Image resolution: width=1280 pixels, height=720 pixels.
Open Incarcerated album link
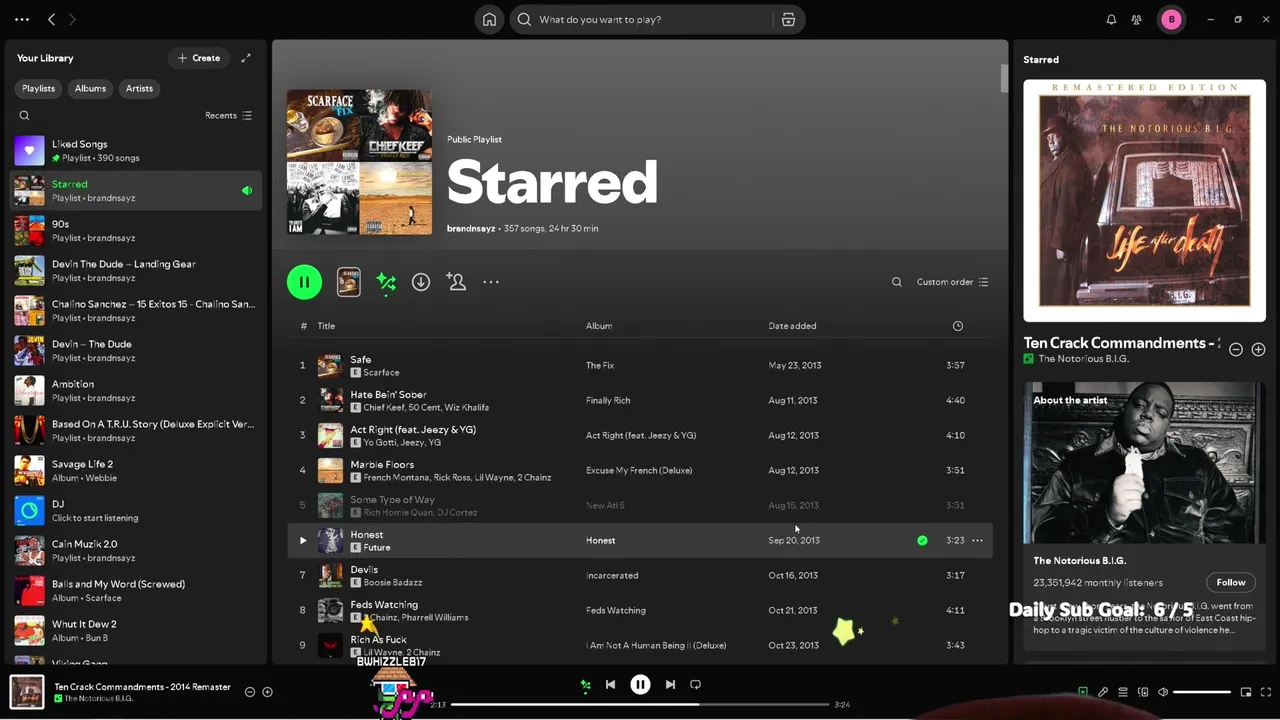(612, 575)
